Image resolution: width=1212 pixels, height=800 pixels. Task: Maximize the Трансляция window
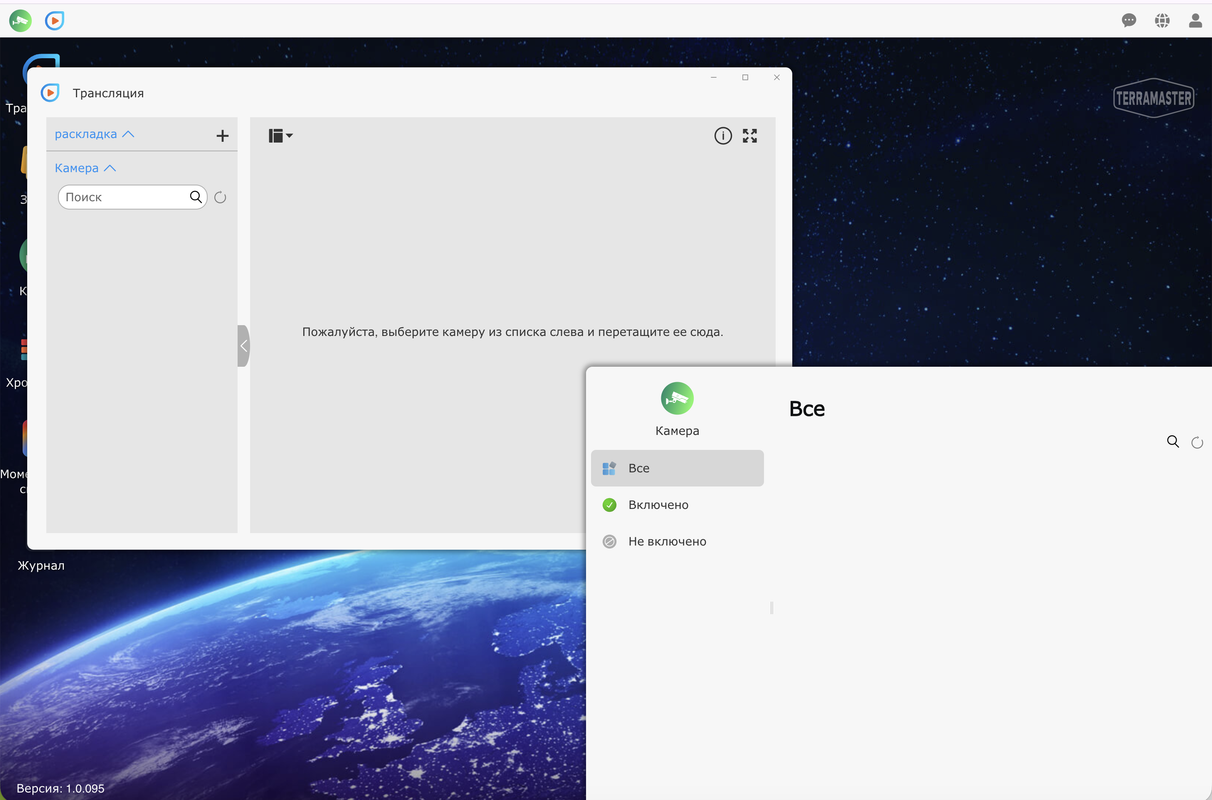point(745,77)
